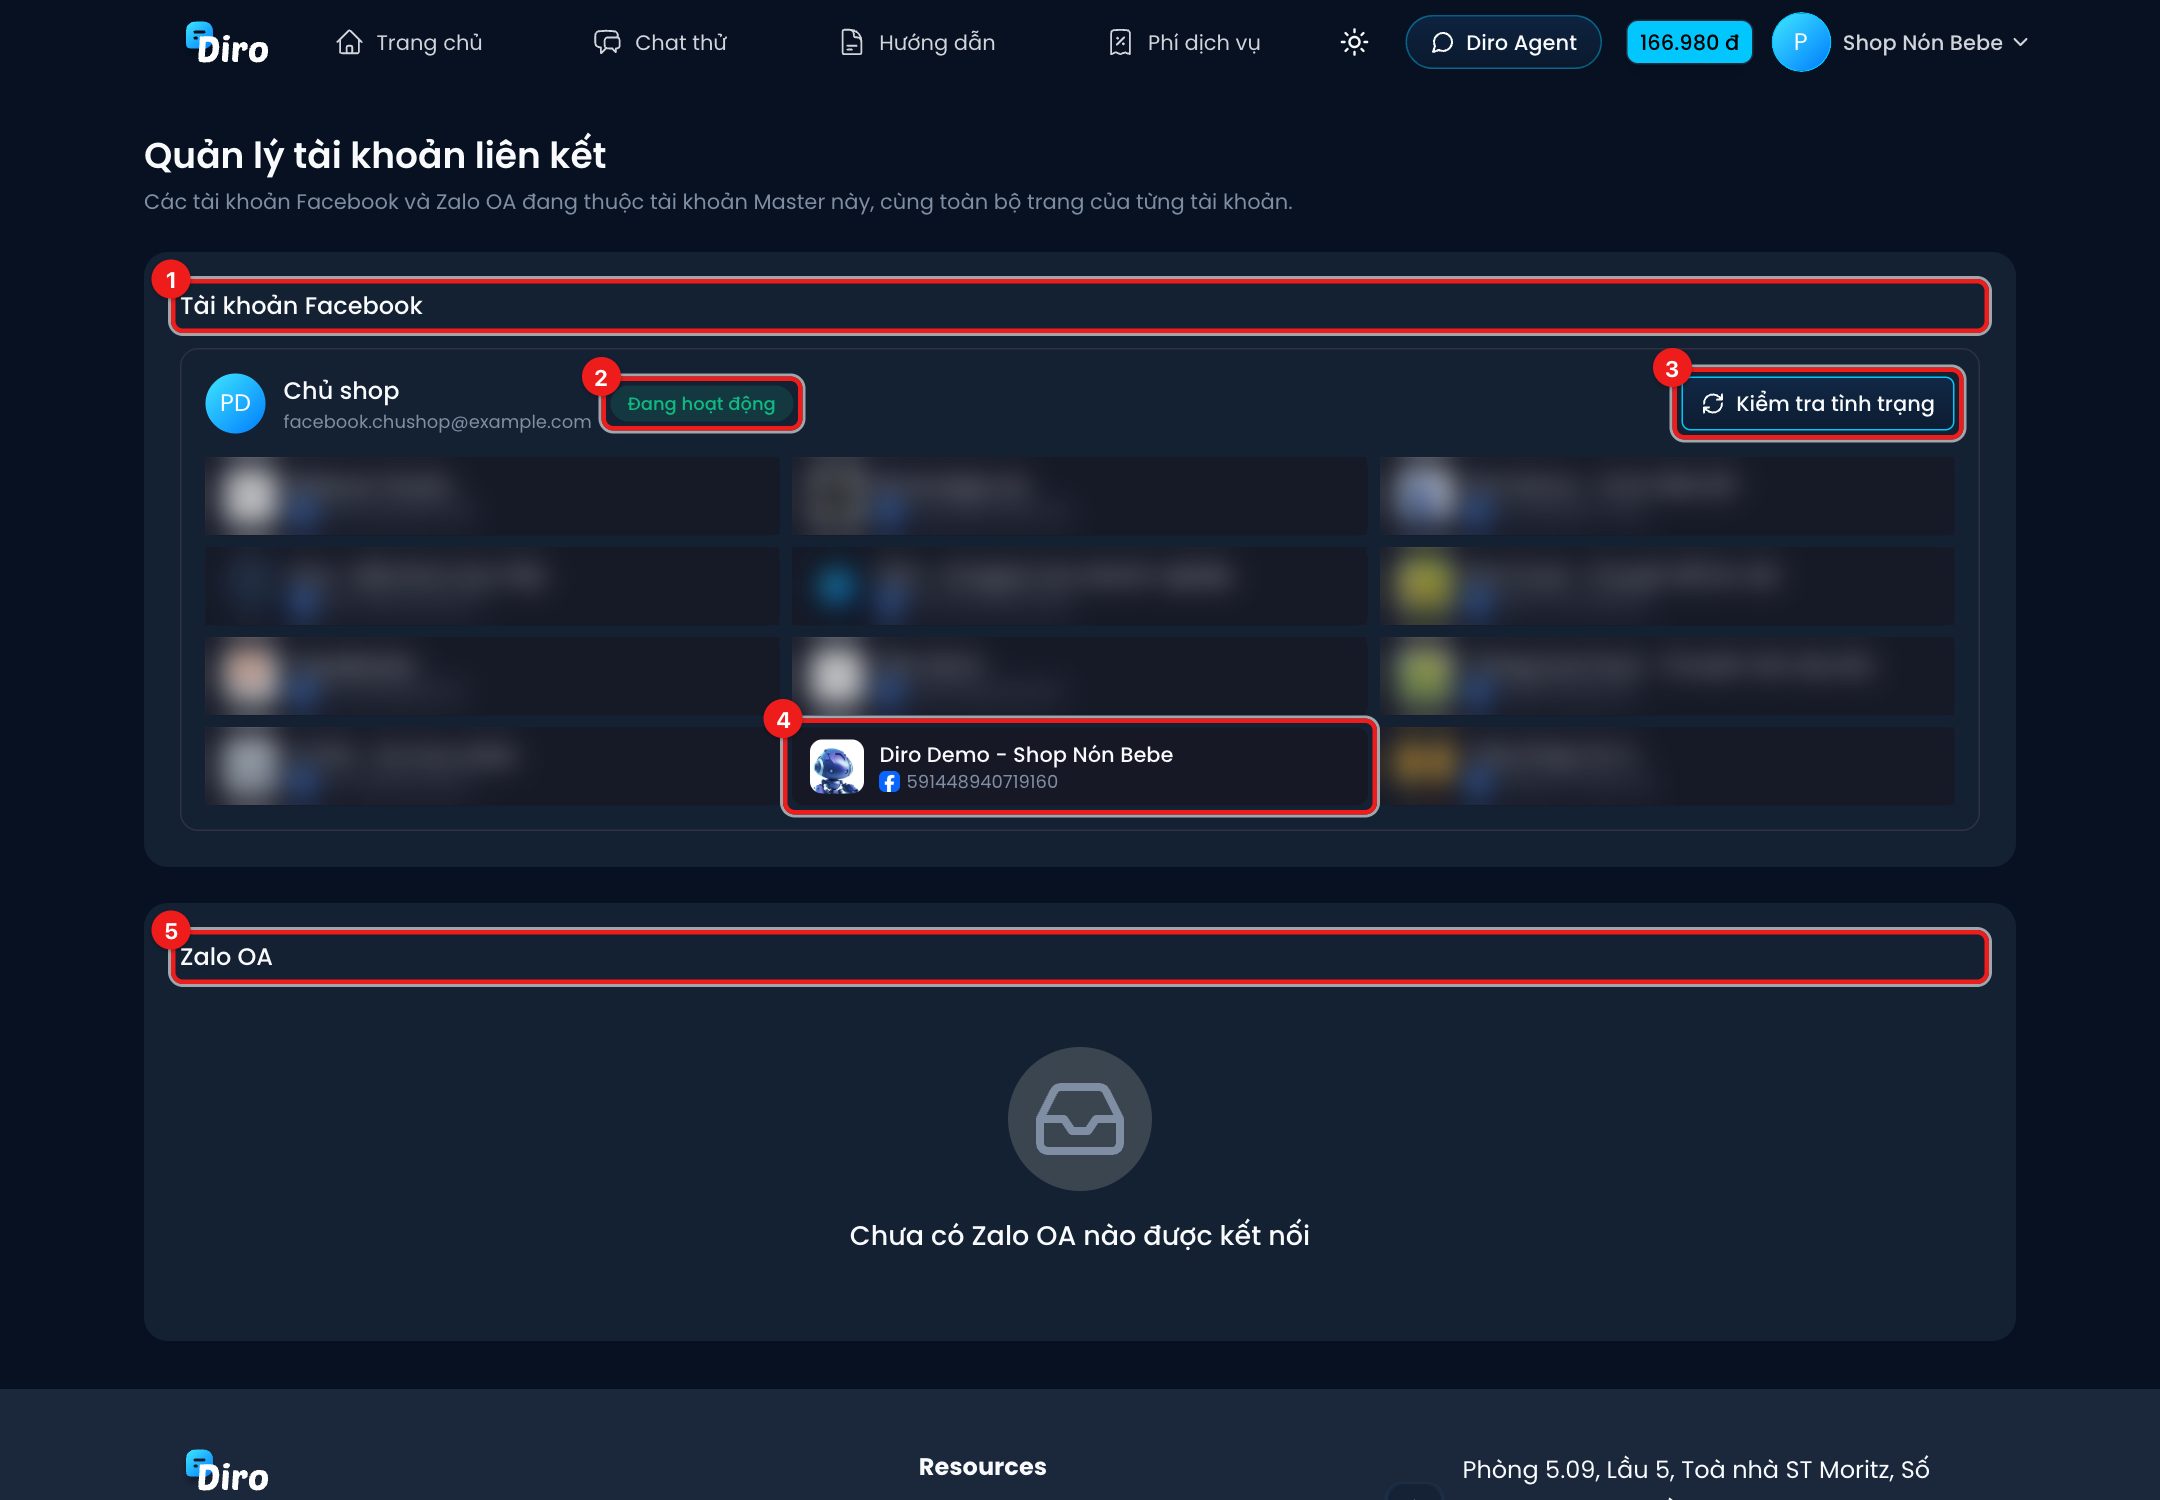Click Chưa có Zalo OA nào được kết nối text

coord(1079,1236)
